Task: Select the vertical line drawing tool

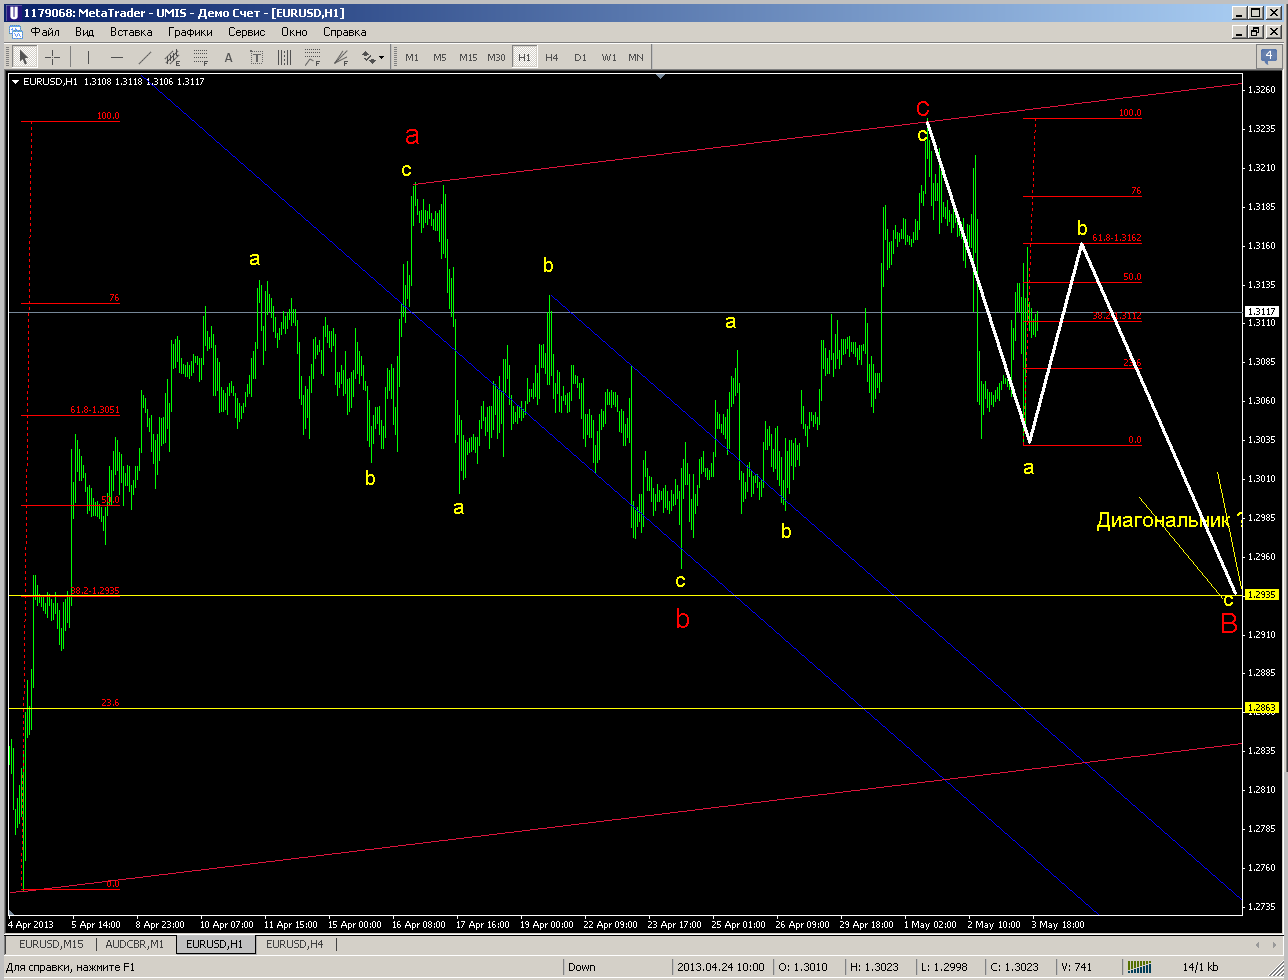Action: tap(88, 57)
